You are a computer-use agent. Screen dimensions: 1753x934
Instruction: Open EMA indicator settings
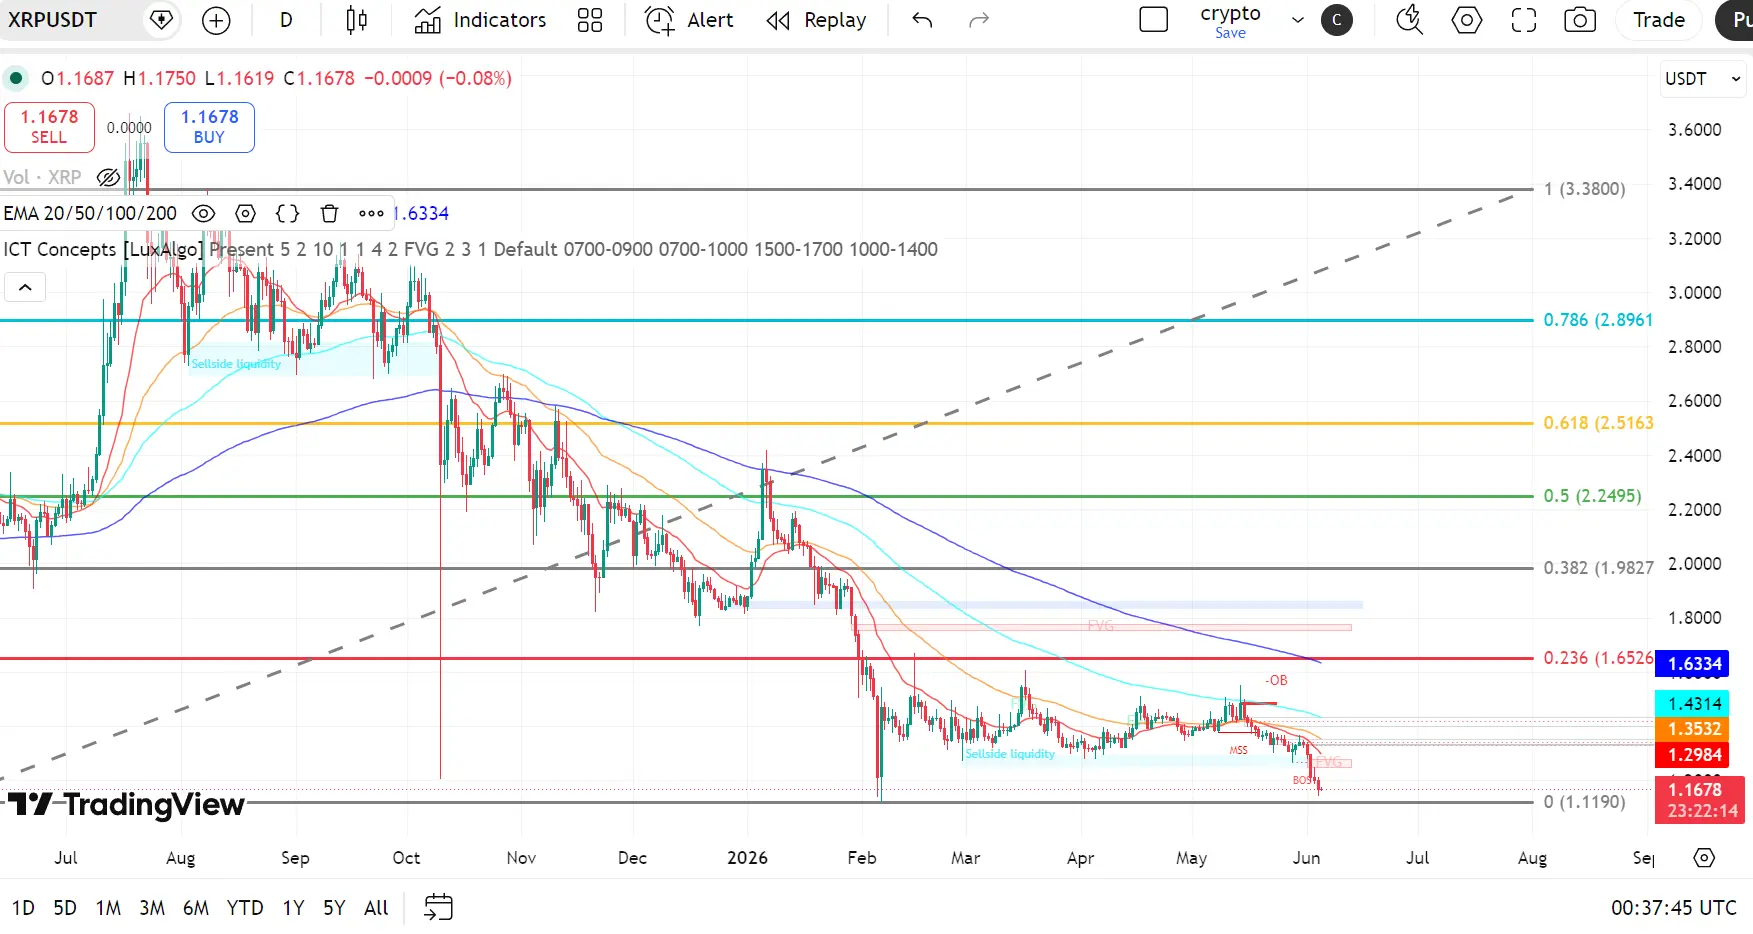(x=245, y=213)
